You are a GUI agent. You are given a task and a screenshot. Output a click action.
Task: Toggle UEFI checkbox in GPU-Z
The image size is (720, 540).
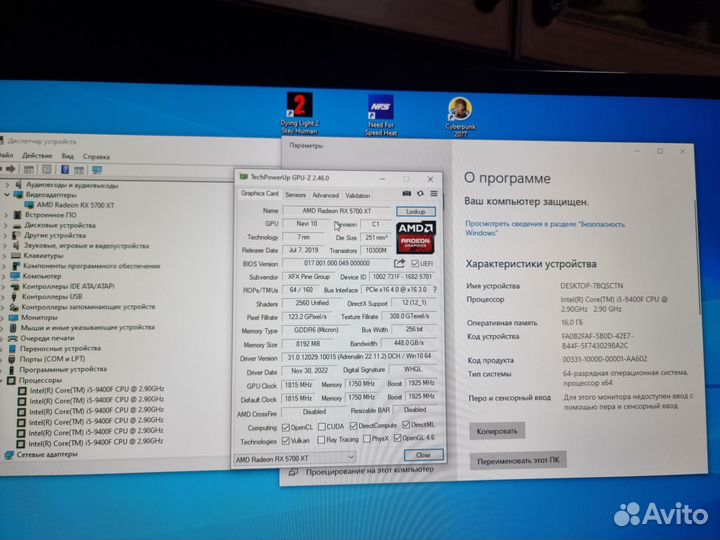[x=415, y=264]
